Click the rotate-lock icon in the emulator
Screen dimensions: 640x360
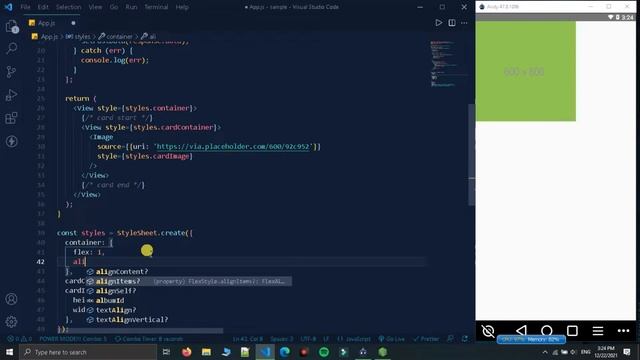pos(488,331)
